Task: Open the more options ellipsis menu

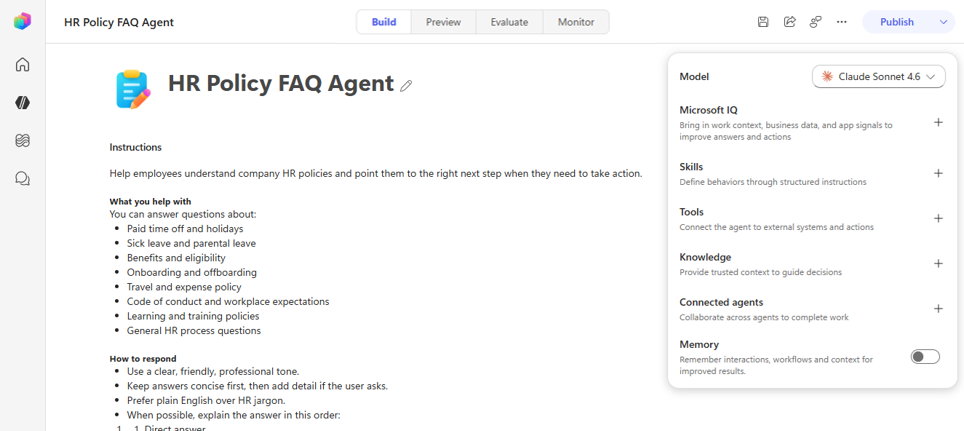Action: click(x=842, y=22)
